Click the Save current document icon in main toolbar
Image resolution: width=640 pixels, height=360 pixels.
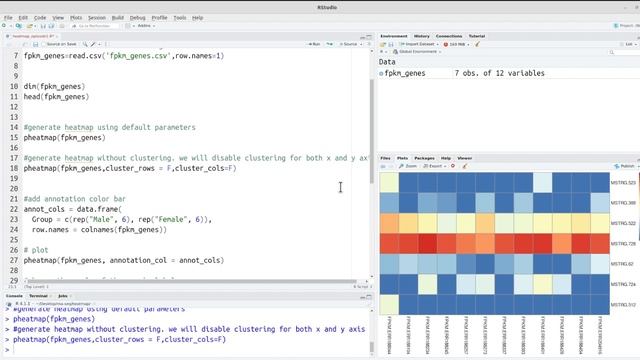point(43,26)
